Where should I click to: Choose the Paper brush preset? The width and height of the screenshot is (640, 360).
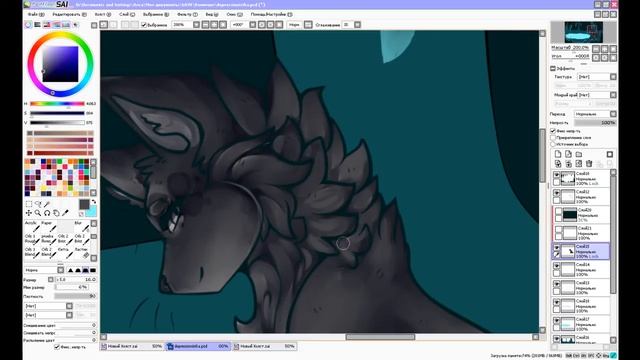pyautogui.click(x=48, y=226)
